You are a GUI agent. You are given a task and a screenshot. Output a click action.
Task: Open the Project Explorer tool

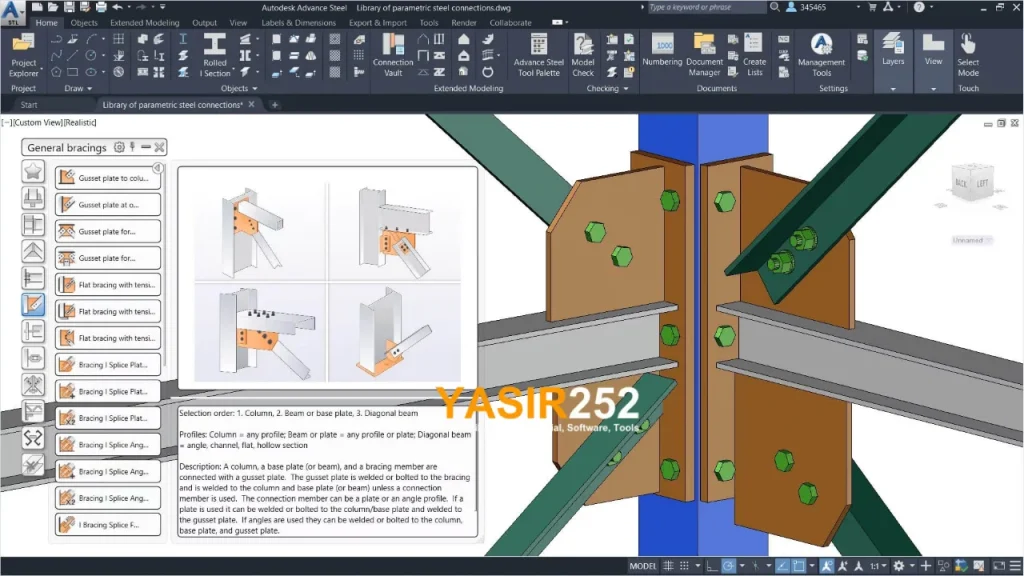[x=24, y=55]
